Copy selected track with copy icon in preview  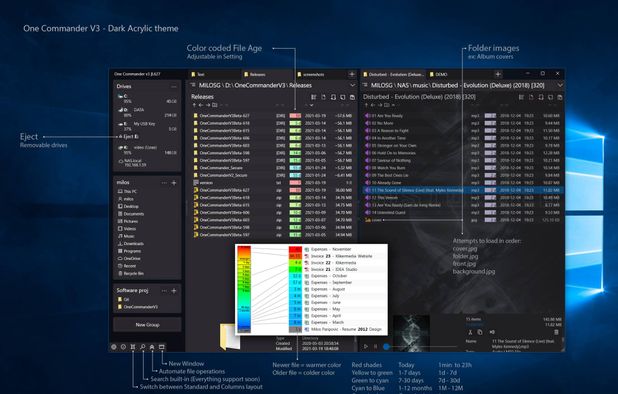coord(480,332)
